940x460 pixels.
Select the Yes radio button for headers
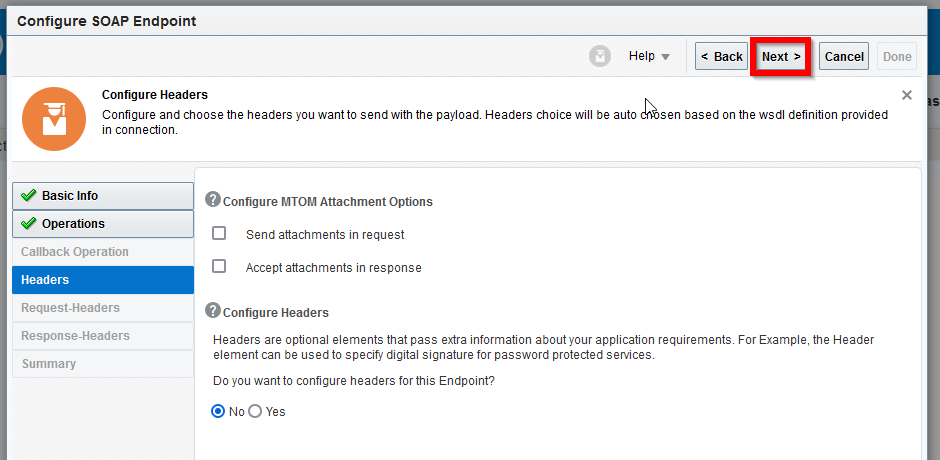pos(255,411)
